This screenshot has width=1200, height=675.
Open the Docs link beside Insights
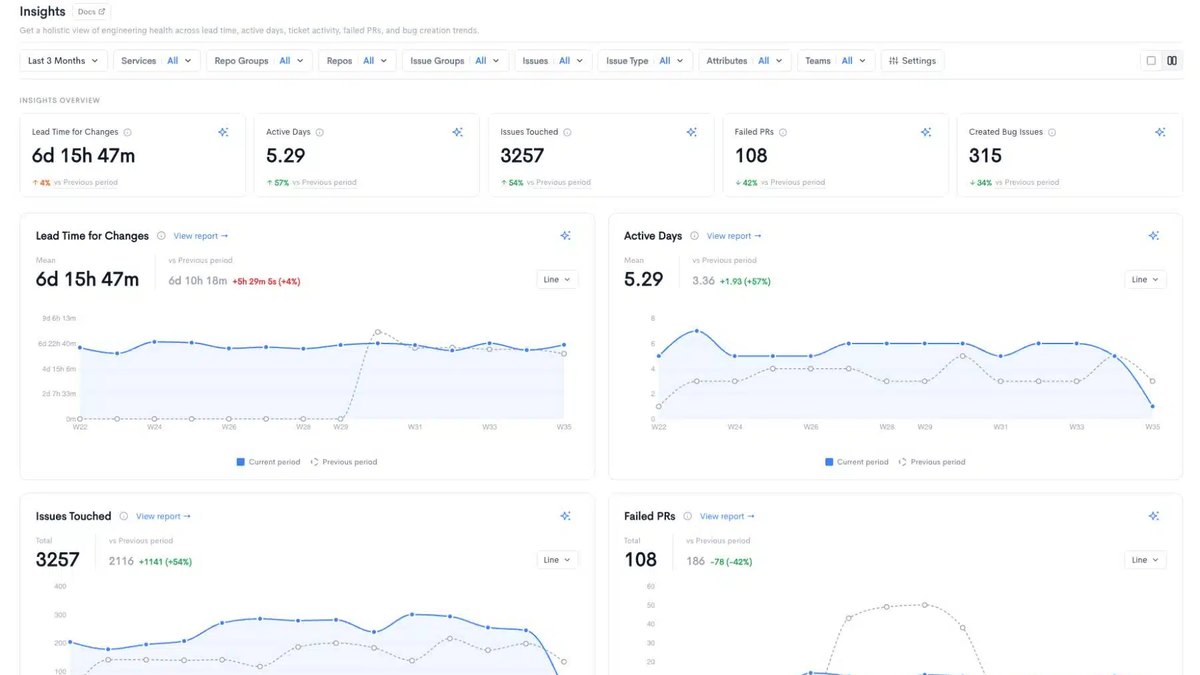[x=92, y=12]
